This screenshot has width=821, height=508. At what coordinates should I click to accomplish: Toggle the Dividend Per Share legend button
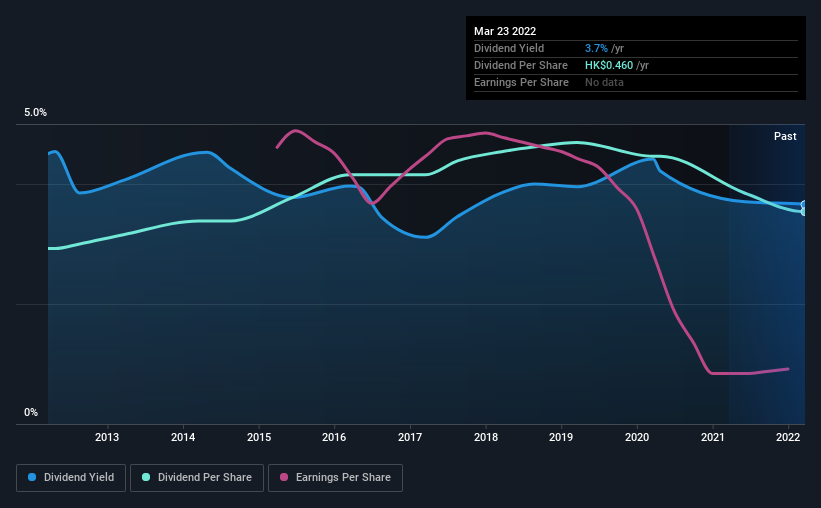(197, 478)
